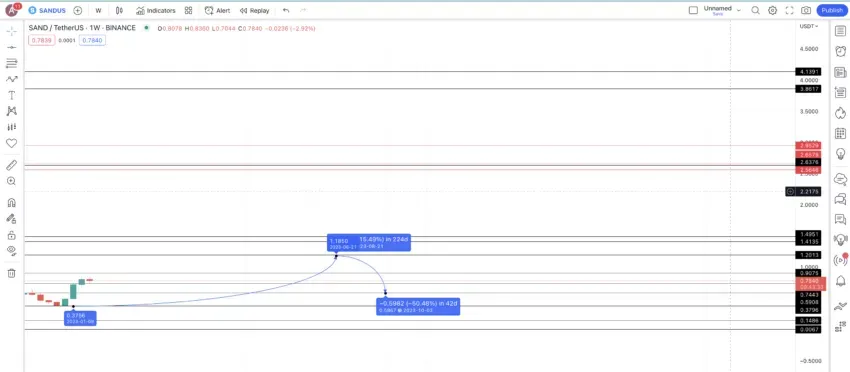Create an Alert from toolbar
This screenshot has height=372, width=850.
tap(217, 10)
